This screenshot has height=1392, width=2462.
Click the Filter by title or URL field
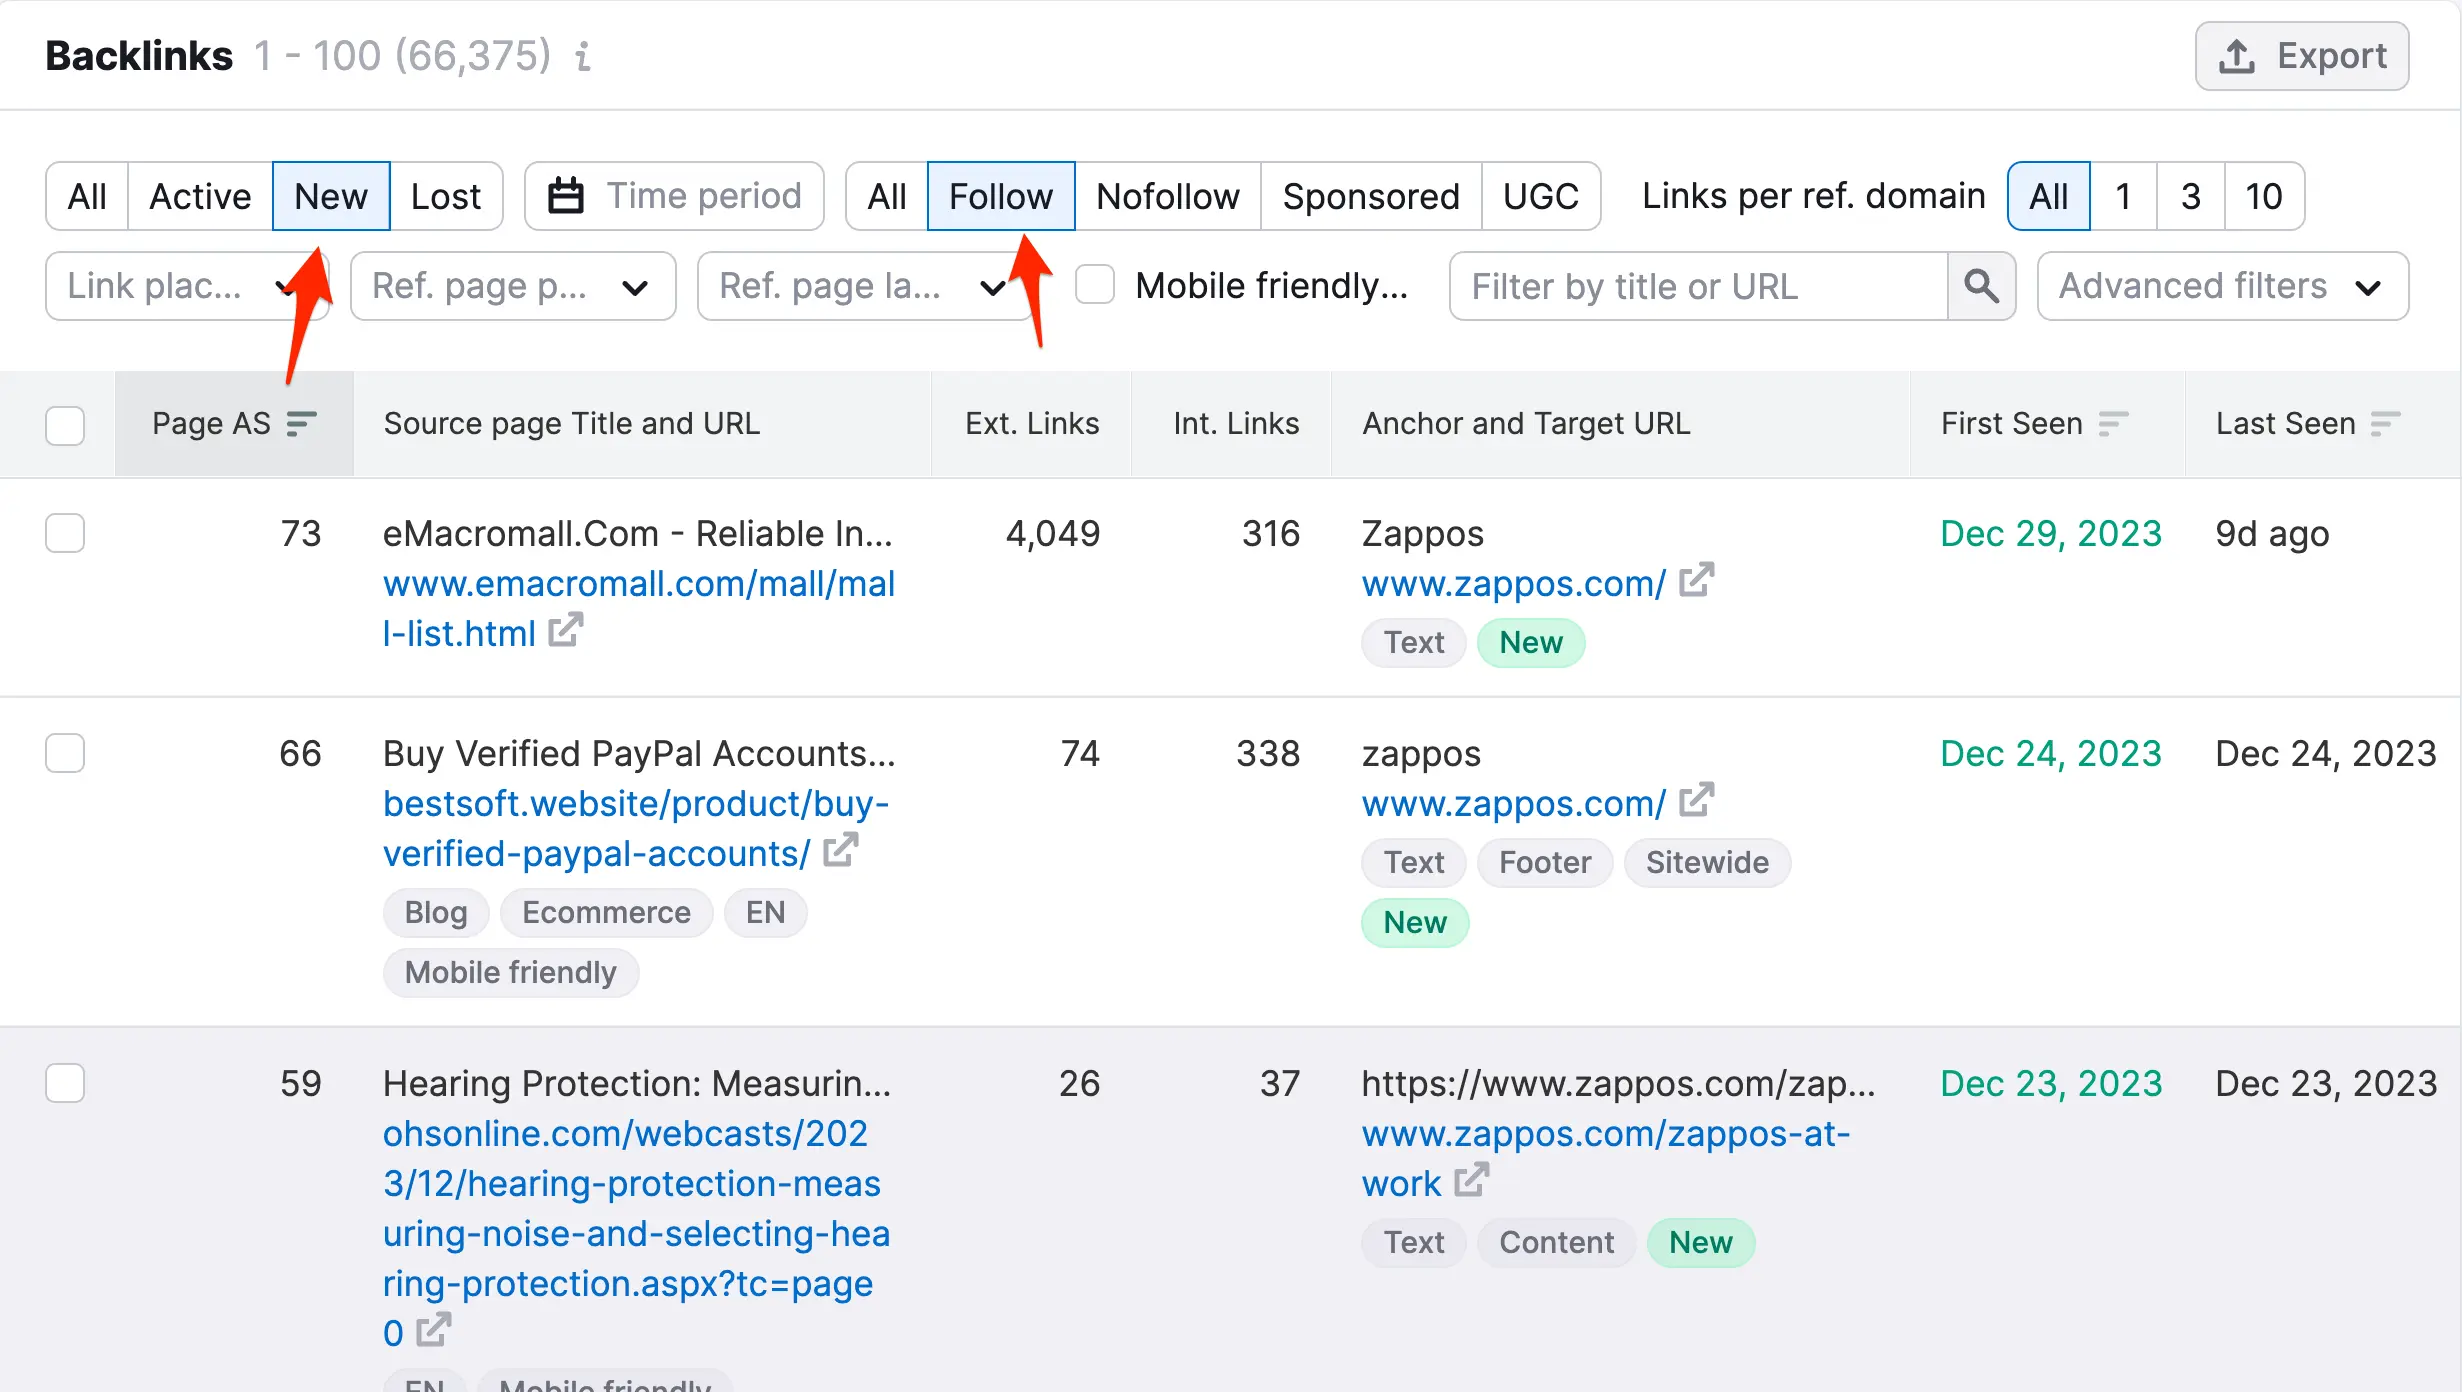point(1698,286)
